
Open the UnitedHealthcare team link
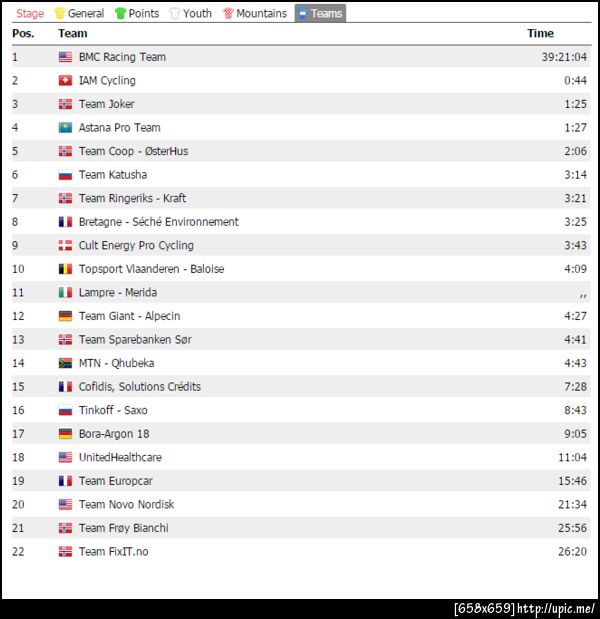[x=120, y=457]
